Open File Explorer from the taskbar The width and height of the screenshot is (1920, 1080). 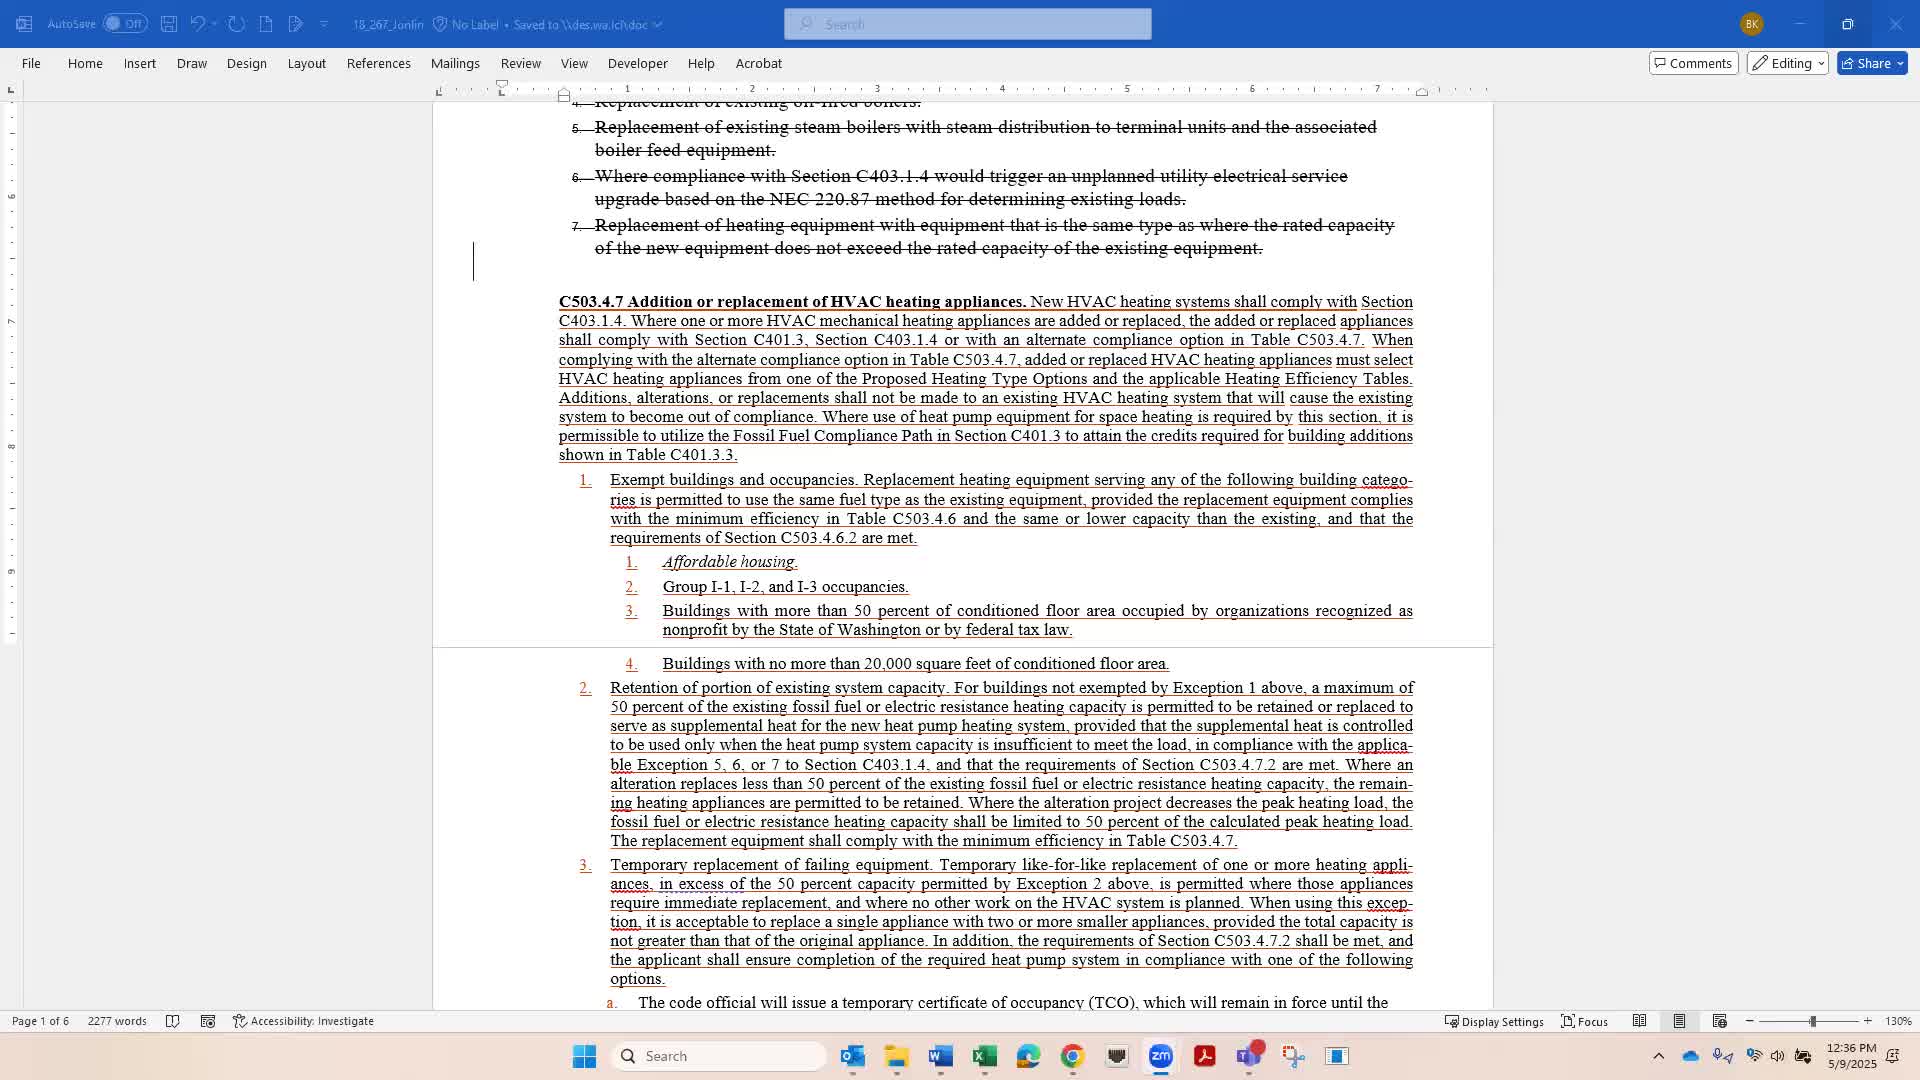896,1056
